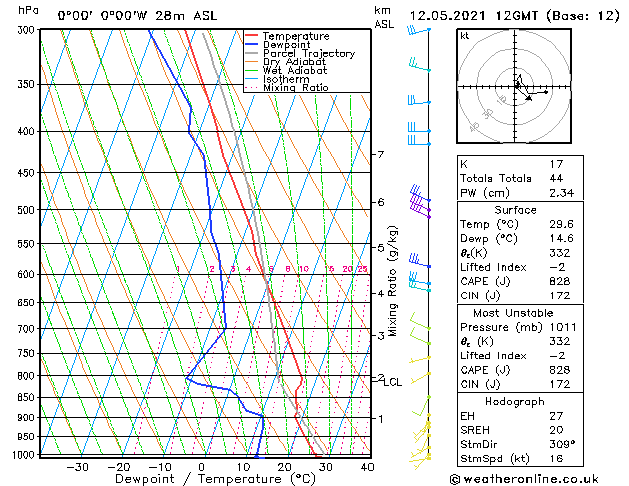Click the hodograph circle center
Viewport: 629px width, 486px height.
coord(515,87)
